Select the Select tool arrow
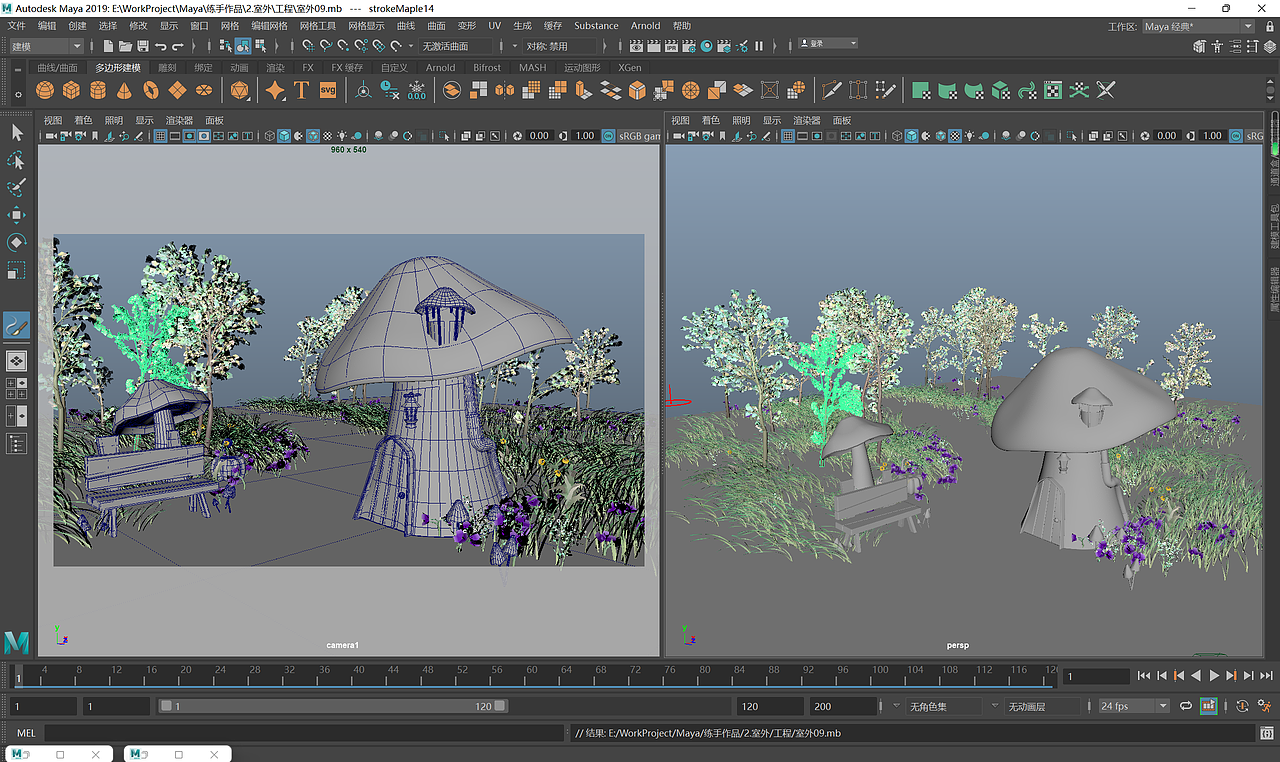 (x=17, y=132)
